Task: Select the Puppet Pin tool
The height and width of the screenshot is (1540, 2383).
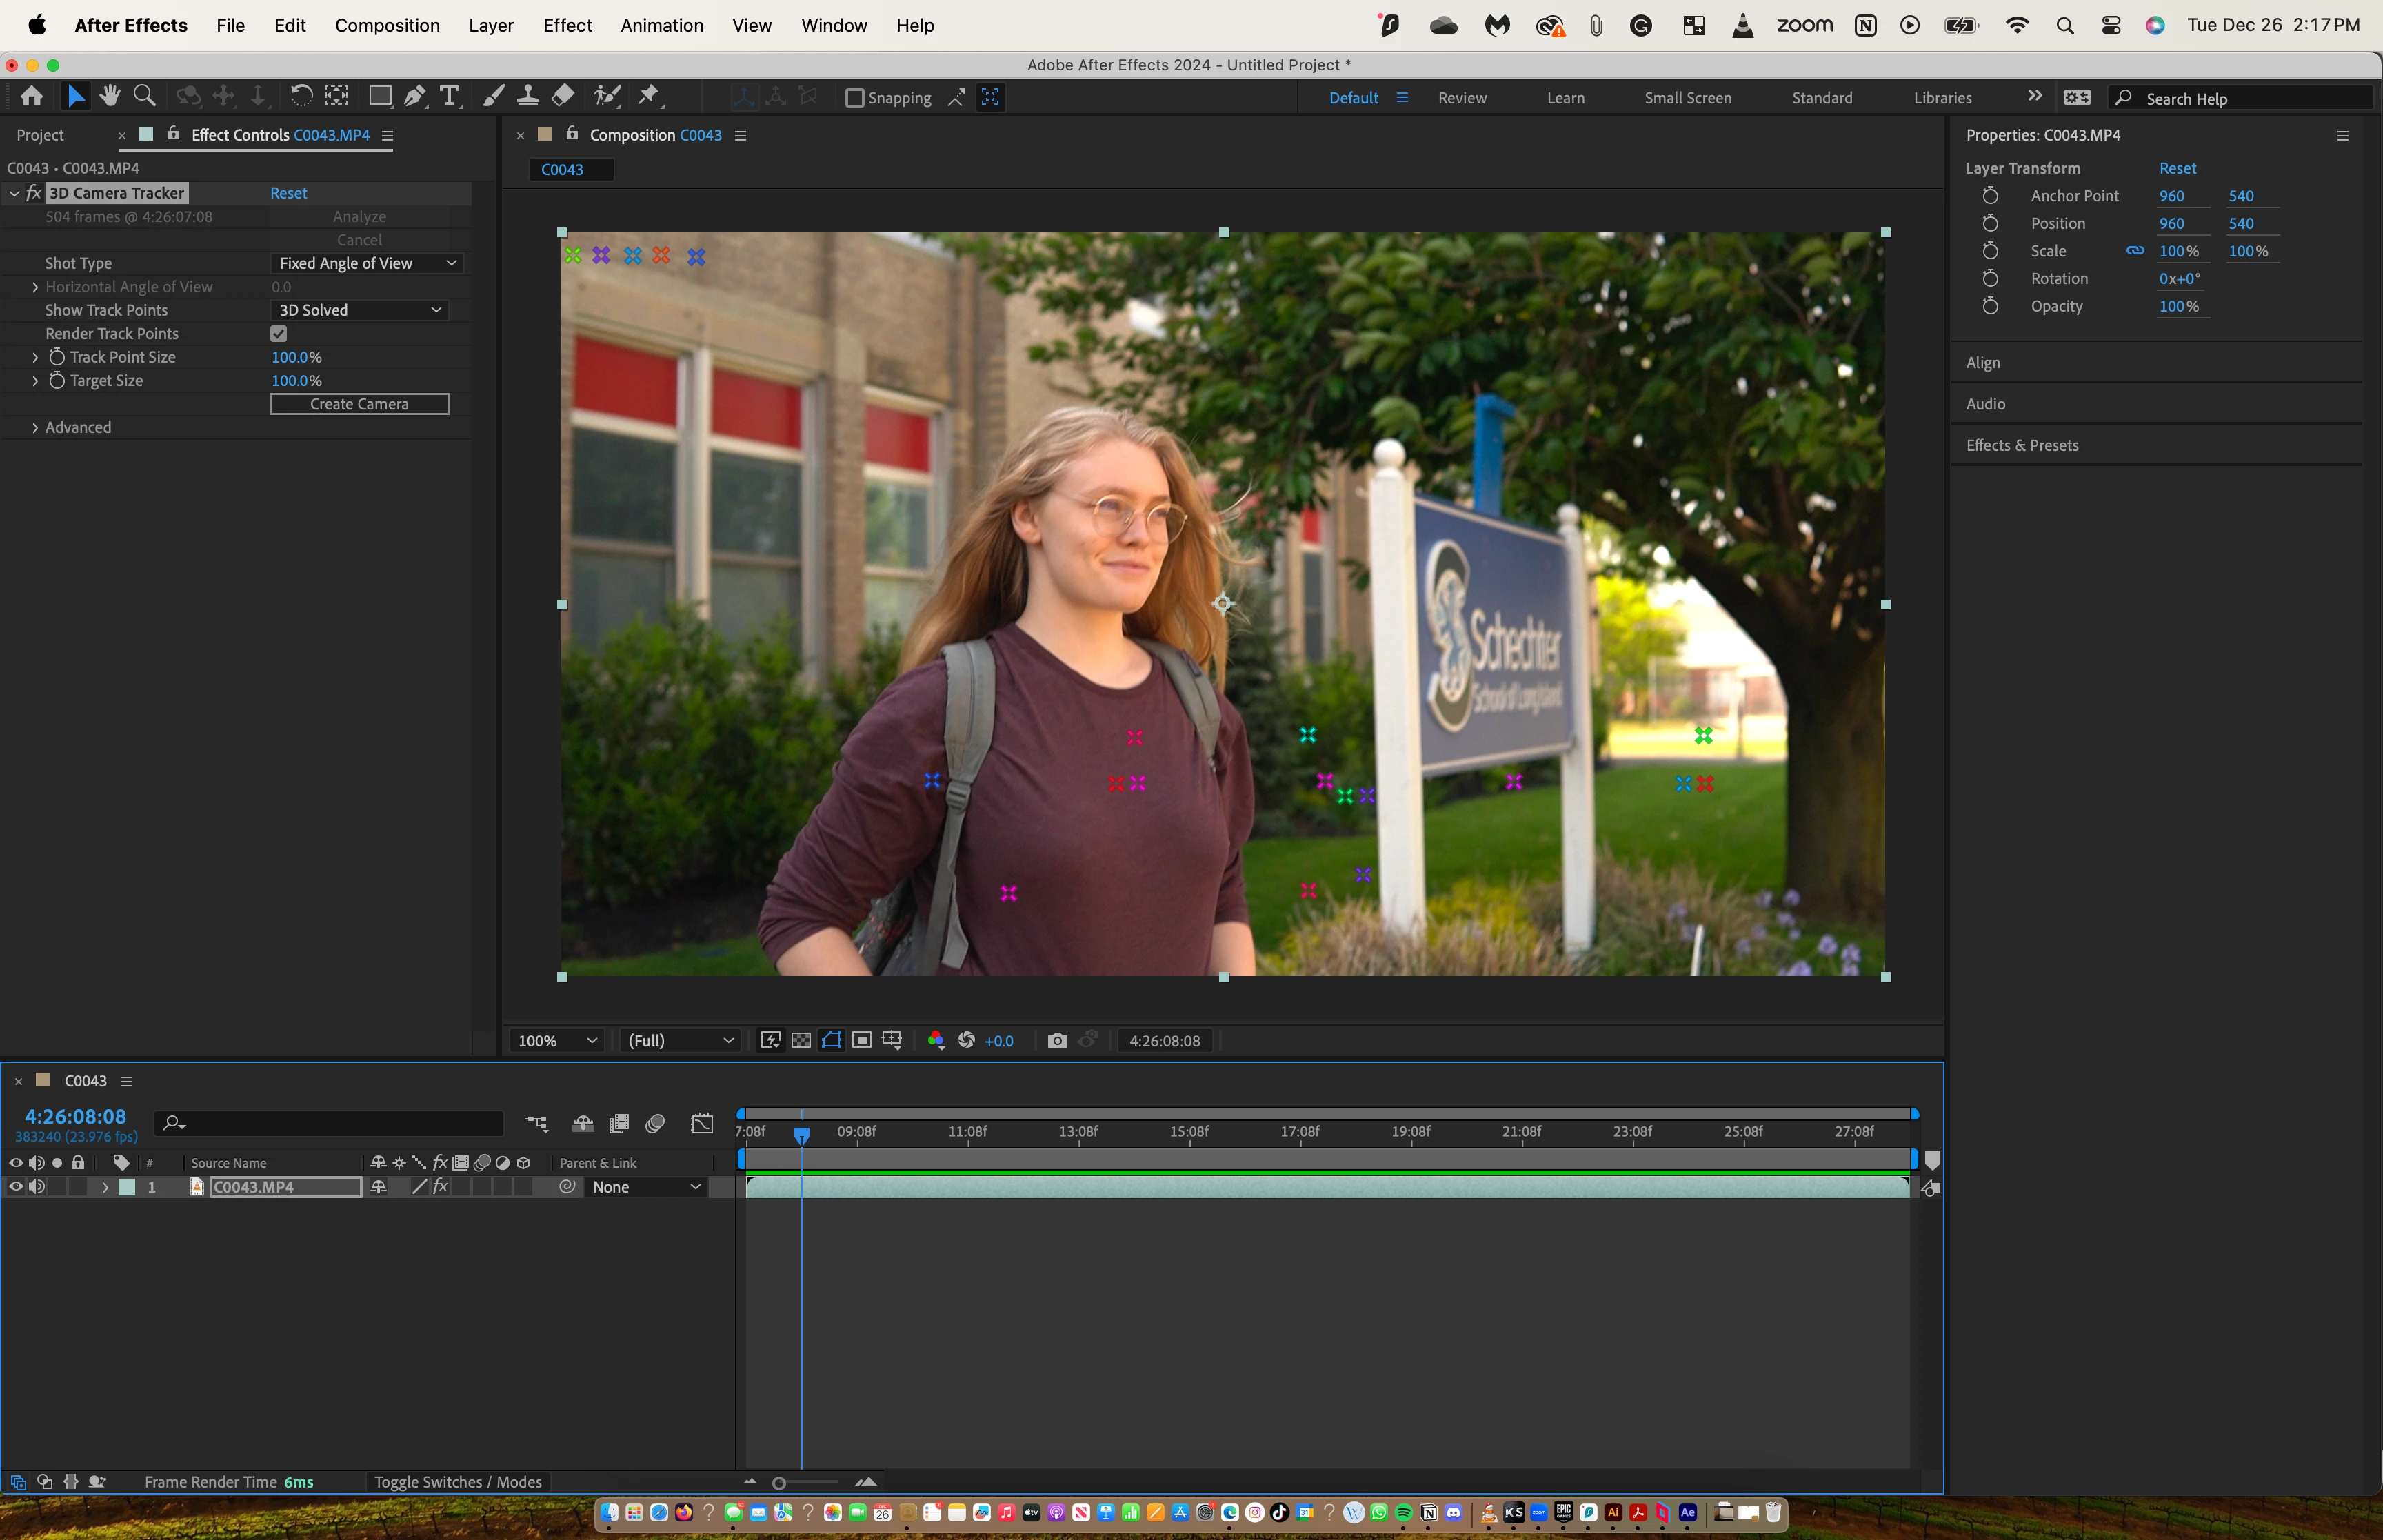Action: click(x=649, y=96)
